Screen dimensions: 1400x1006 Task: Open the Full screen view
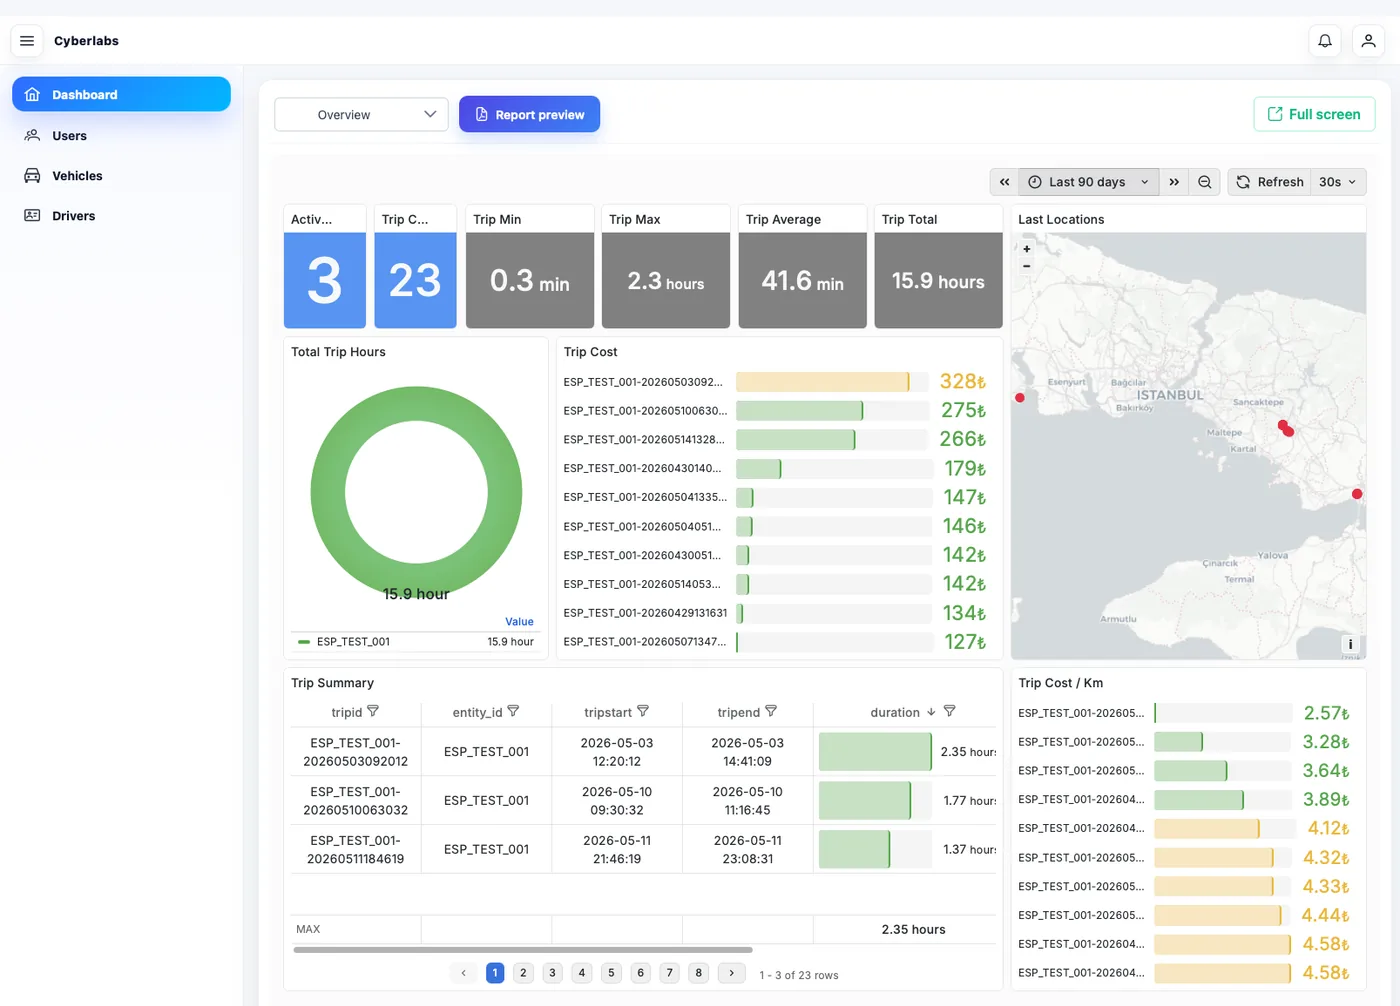click(1314, 114)
